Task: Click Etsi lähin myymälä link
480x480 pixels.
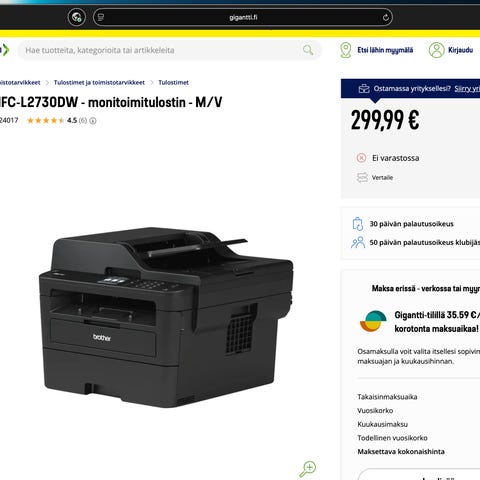Action: coord(385,50)
